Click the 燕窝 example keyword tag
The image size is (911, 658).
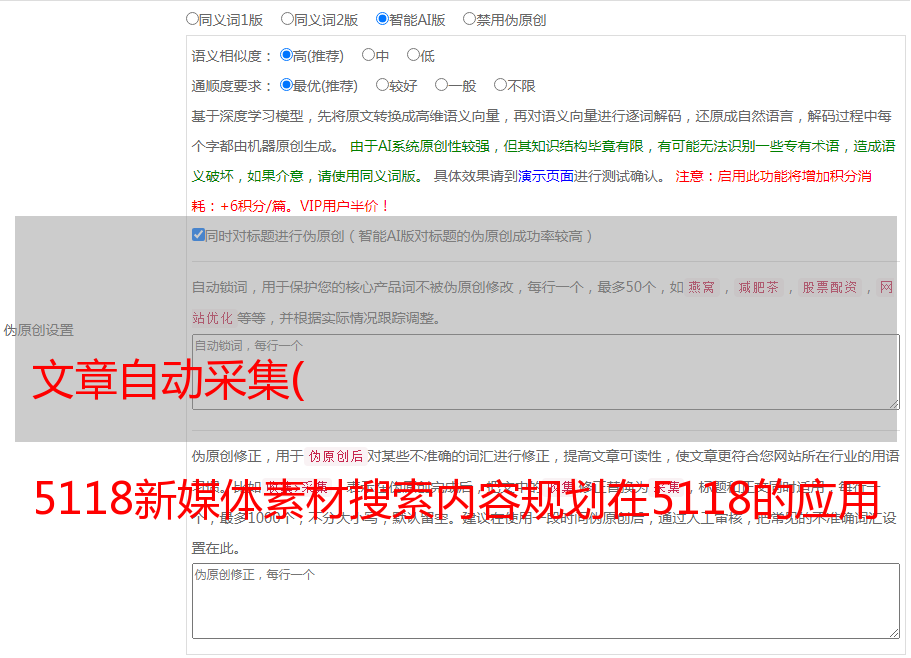click(702, 287)
